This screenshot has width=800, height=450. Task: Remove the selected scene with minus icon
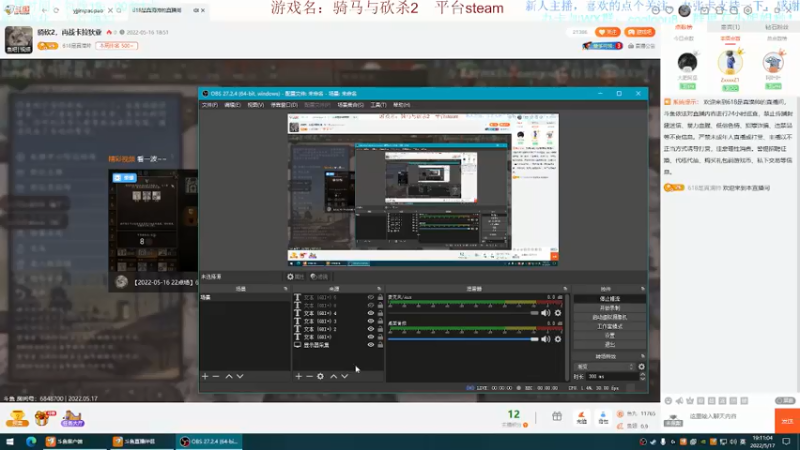click(x=216, y=377)
